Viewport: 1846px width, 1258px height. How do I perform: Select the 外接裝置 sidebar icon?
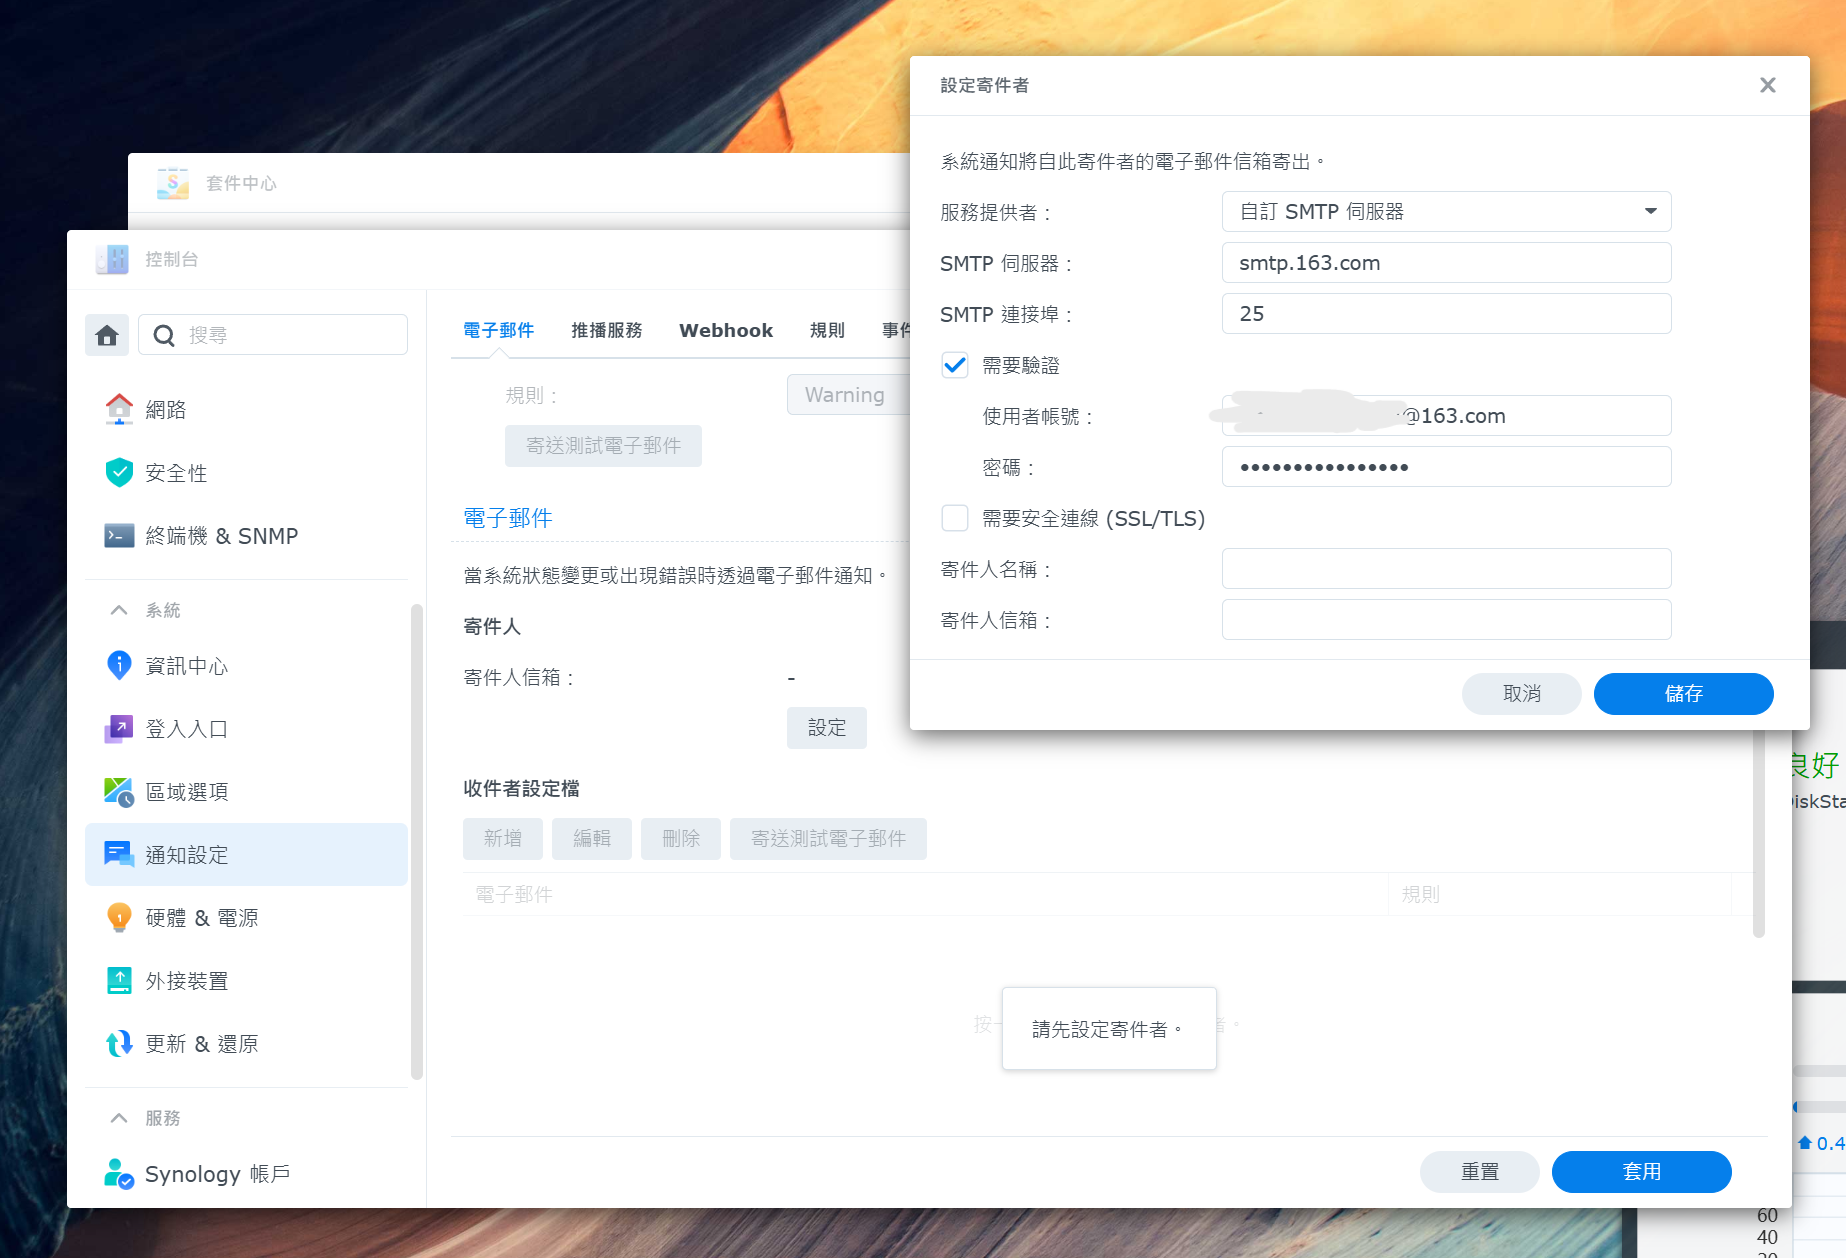pyautogui.click(x=190, y=980)
